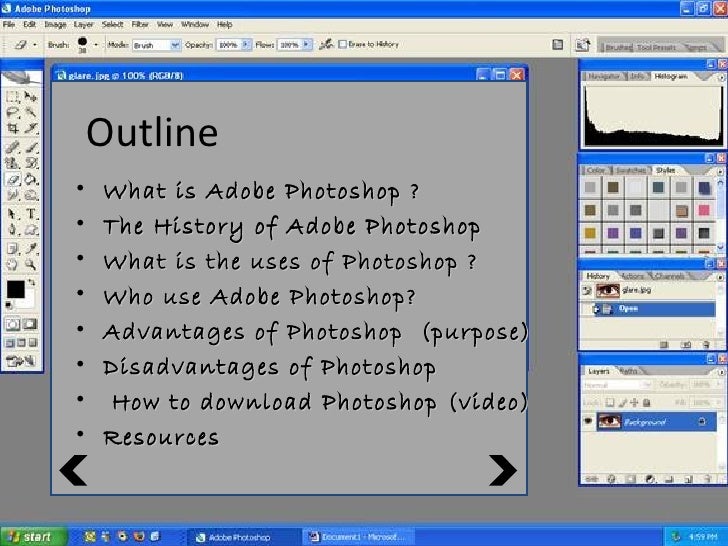Set history brush source for glare.jpg
This screenshot has height=546, width=728.
(x=587, y=291)
